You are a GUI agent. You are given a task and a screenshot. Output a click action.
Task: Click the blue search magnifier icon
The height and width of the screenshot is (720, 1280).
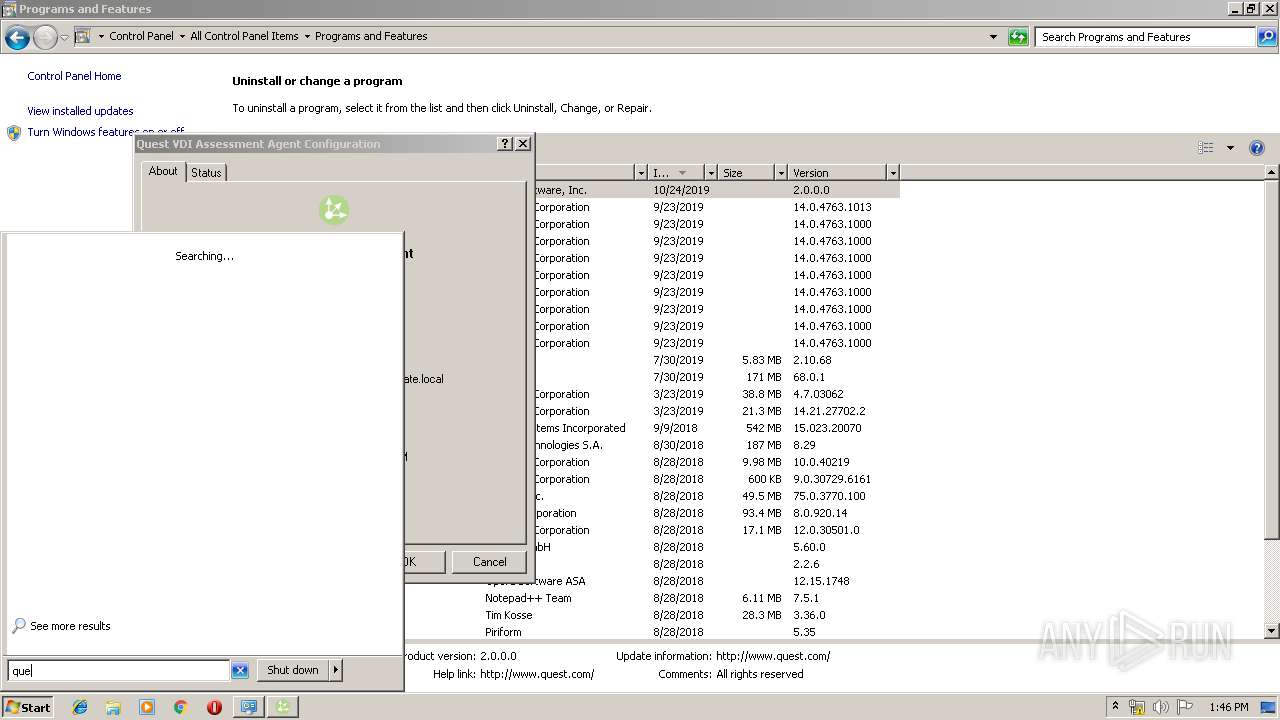pyautogui.click(x=1267, y=37)
